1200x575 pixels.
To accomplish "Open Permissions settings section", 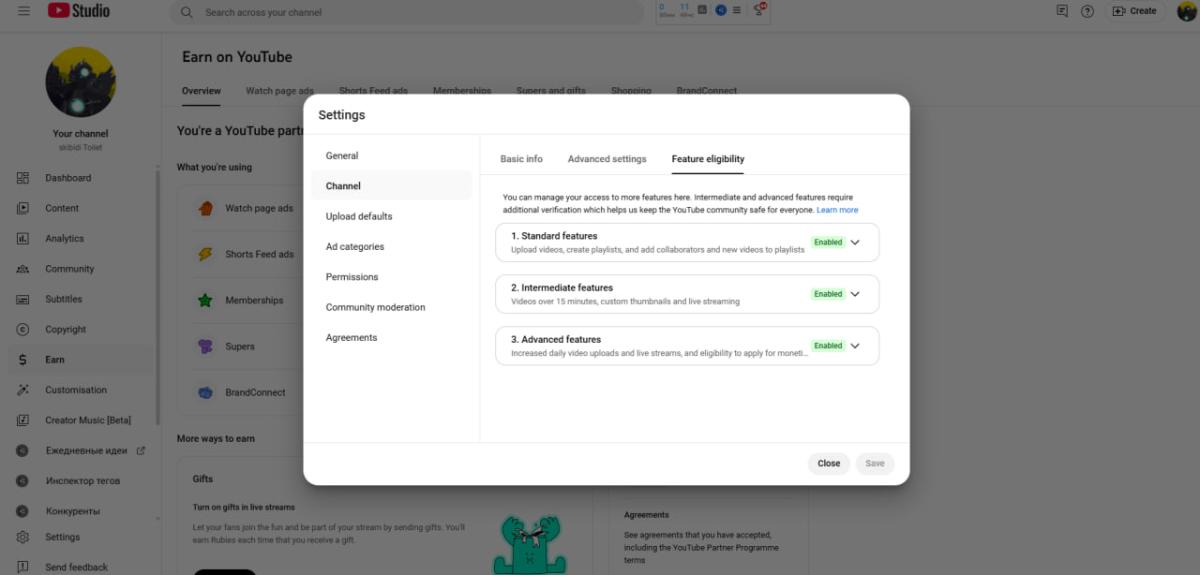I will pyautogui.click(x=391, y=277).
